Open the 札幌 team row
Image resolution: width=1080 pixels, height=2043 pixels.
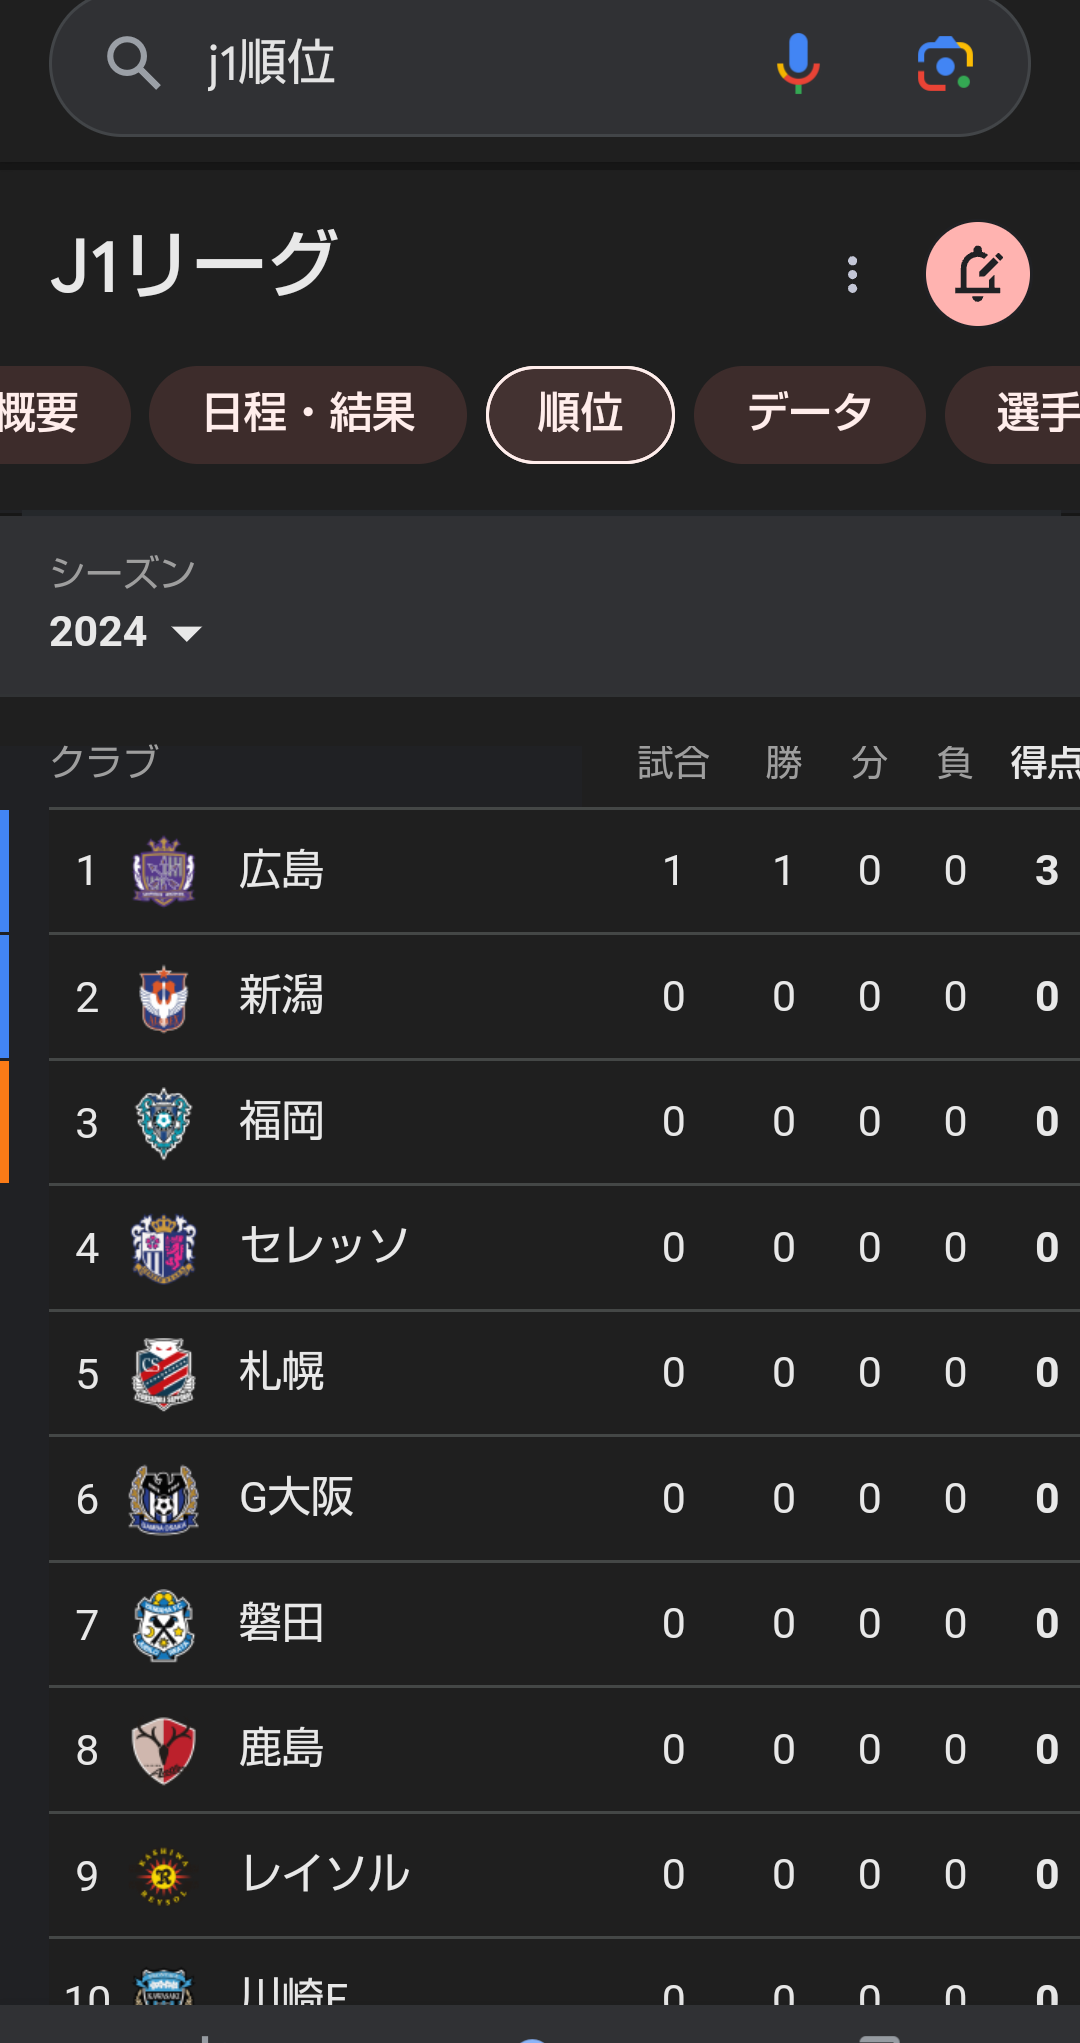564,1373
